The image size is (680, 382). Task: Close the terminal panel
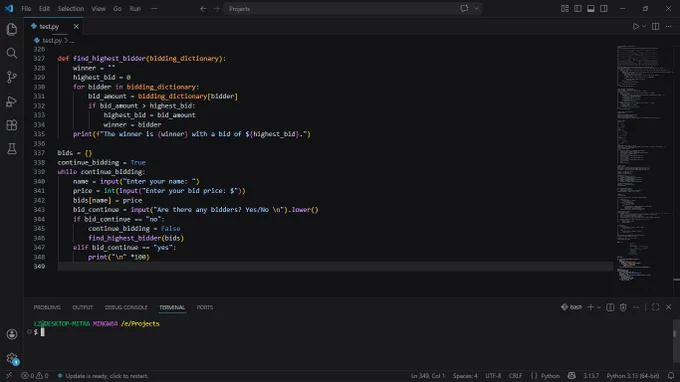click(668, 307)
